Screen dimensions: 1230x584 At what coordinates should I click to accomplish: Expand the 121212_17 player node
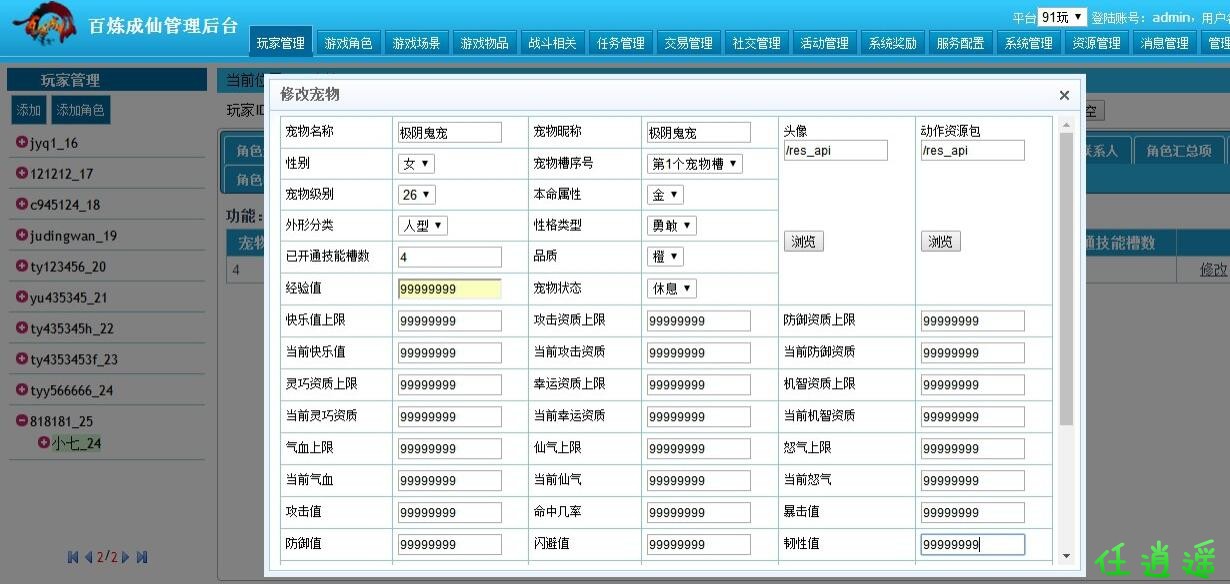(22, 173)
